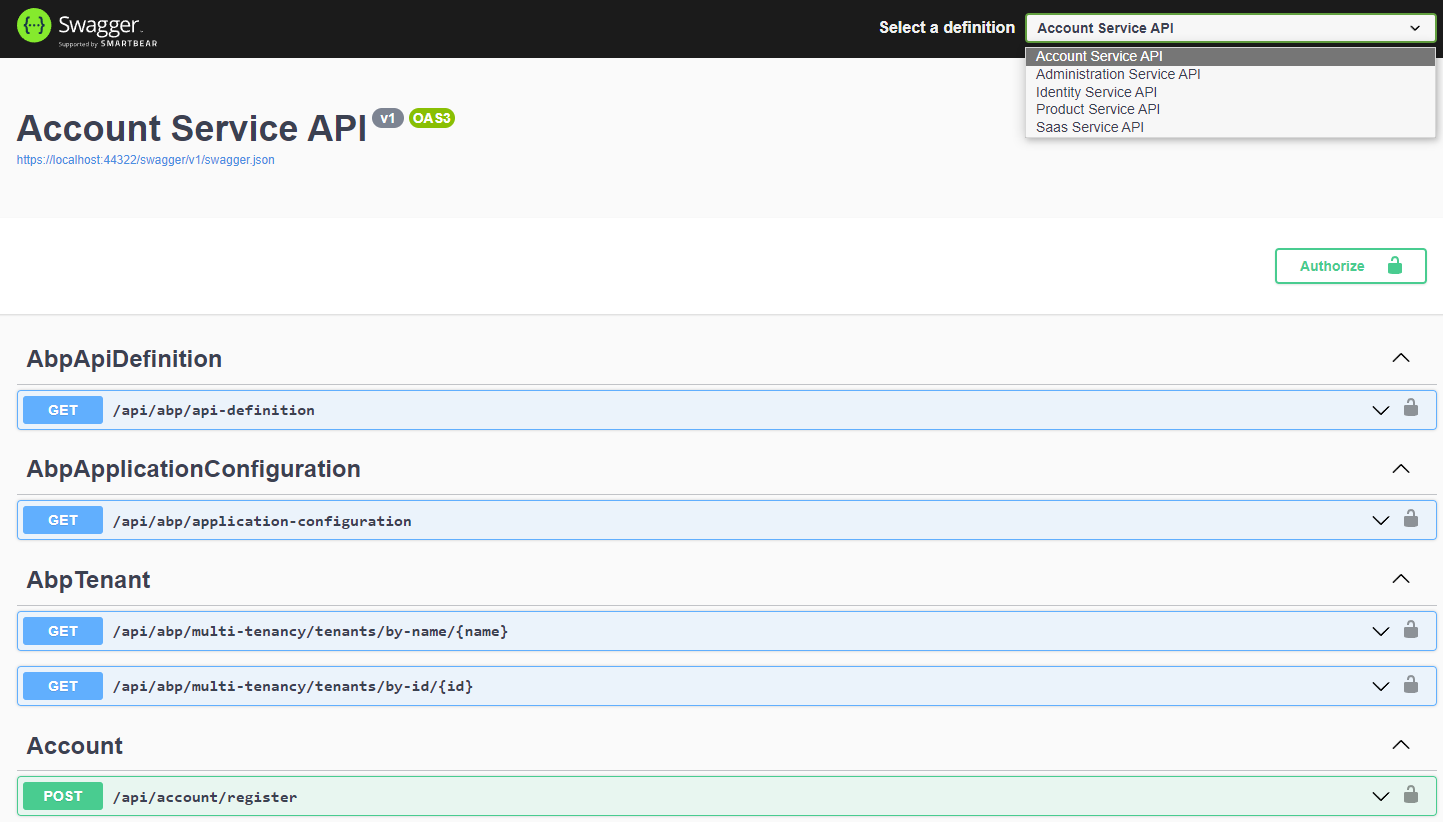1443x822 pixels.
Task: Click the OAS3 badge
Action: 432,118
